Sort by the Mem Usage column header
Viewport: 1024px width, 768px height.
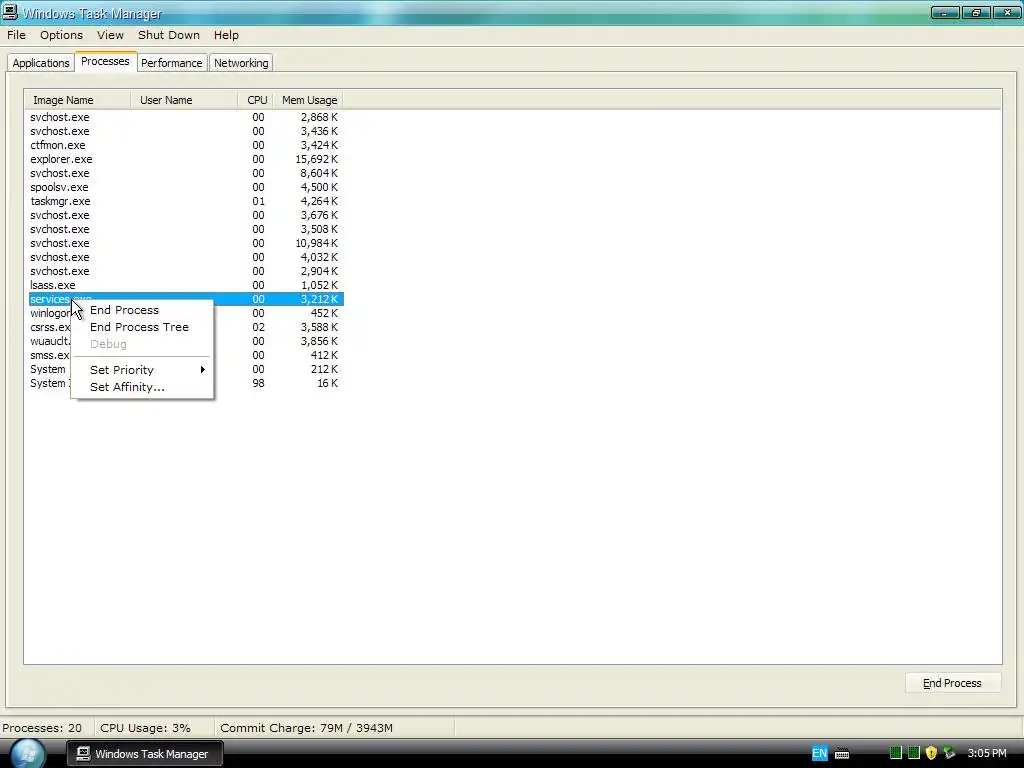(308, 100)
